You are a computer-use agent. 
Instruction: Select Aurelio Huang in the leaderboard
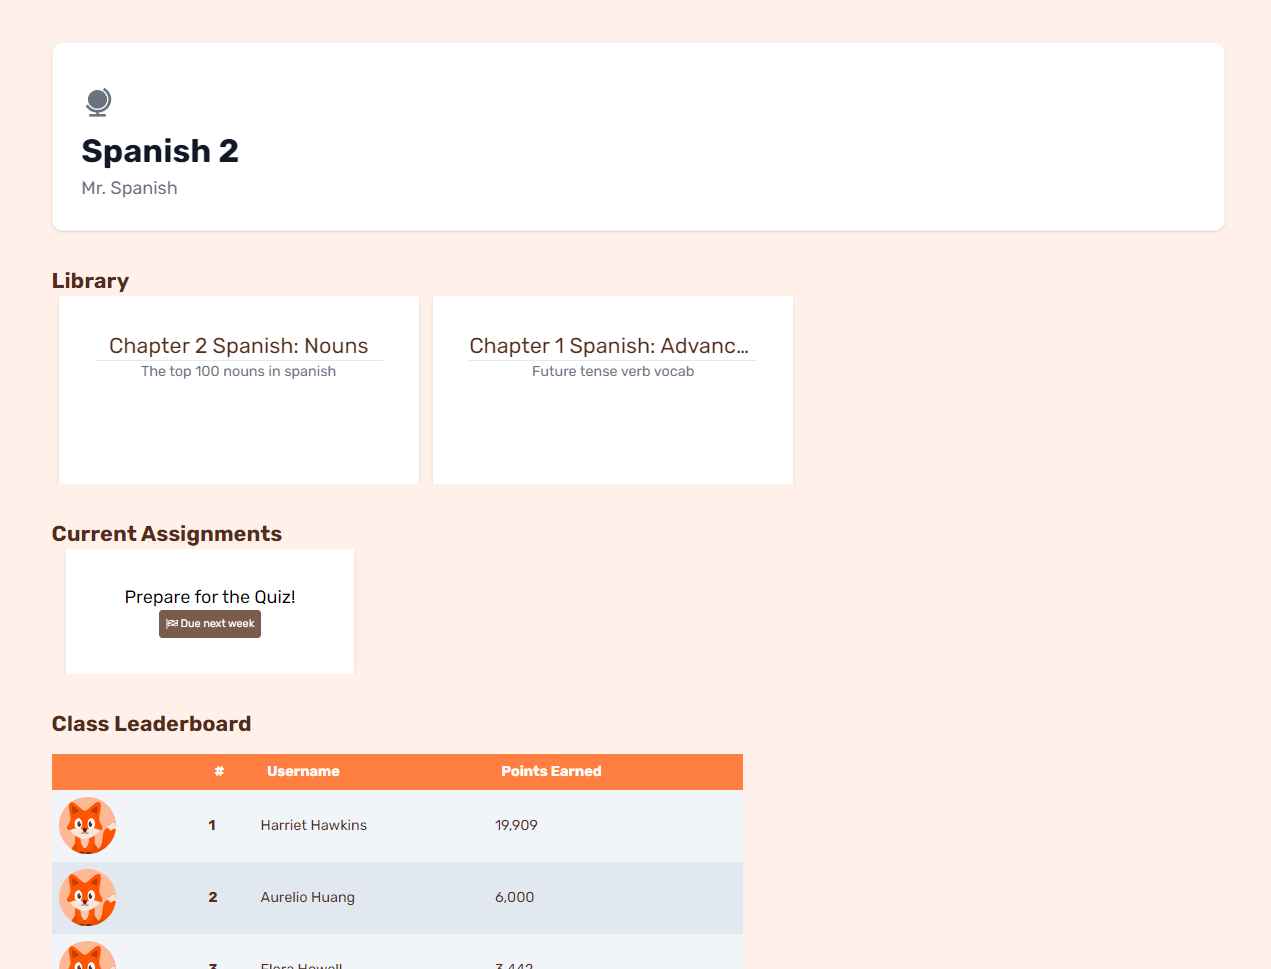(308, 897)
